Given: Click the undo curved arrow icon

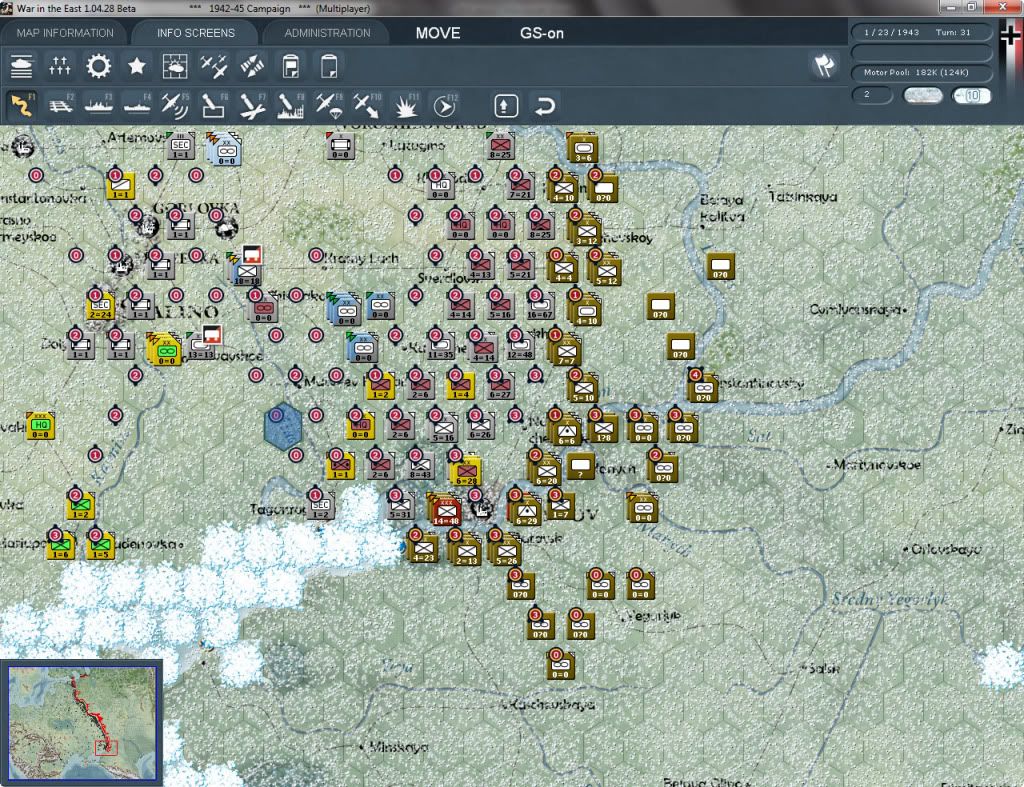Looking at the screenshot, I should 544,105.
